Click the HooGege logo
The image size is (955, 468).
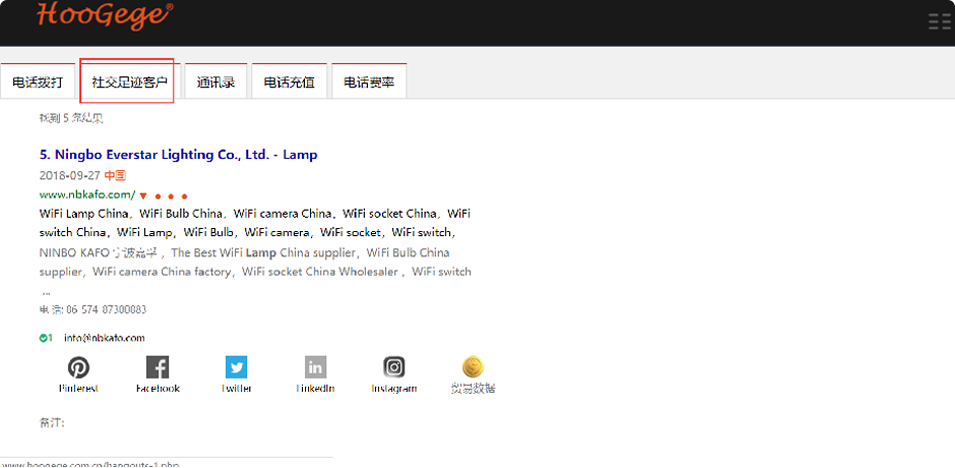[105, 15]
